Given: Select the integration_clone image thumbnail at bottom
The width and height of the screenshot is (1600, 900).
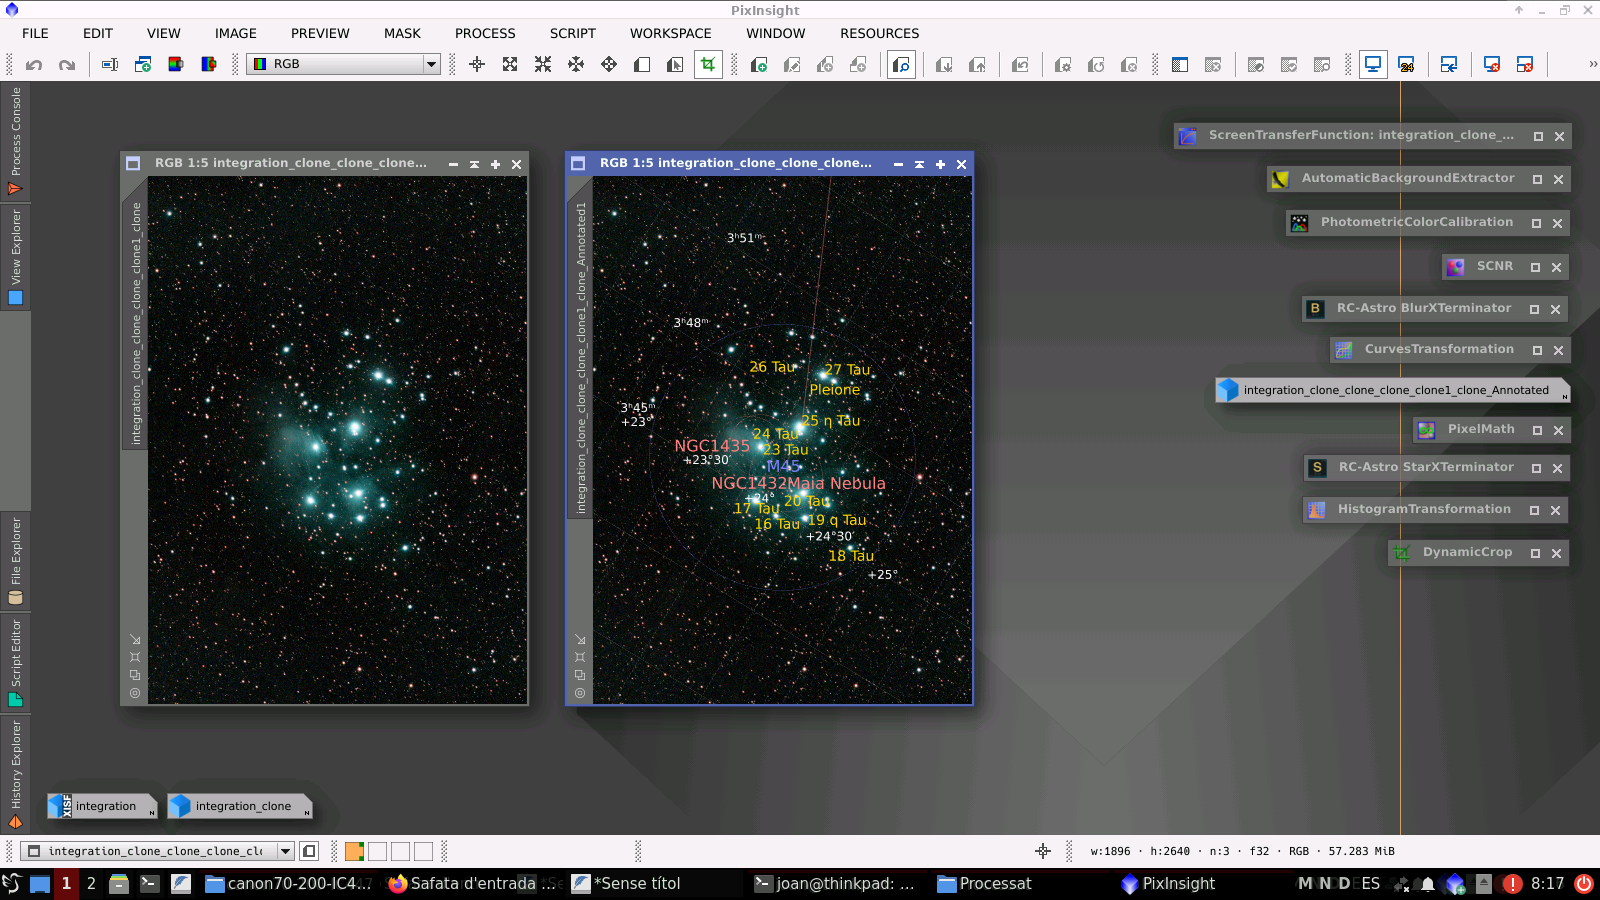Looking at the screenshot, I should (238, 806).
